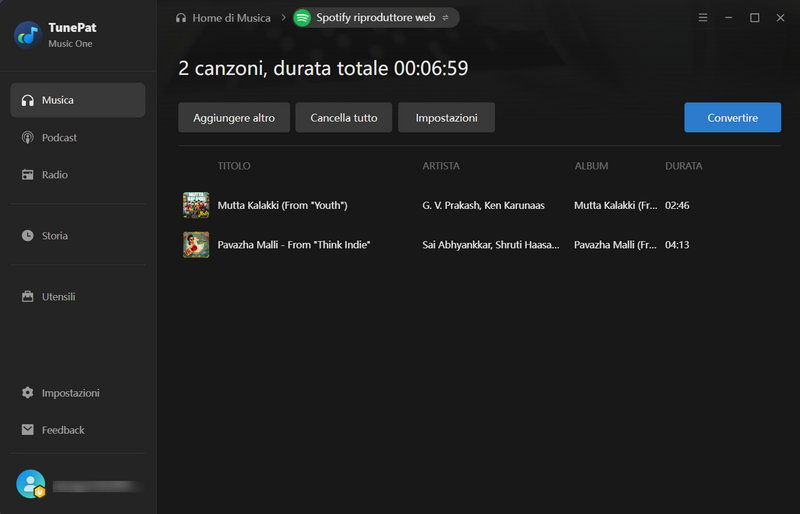Click the ARTISTA column header
The image size is (800, 514).
click(x=441, y=166)
